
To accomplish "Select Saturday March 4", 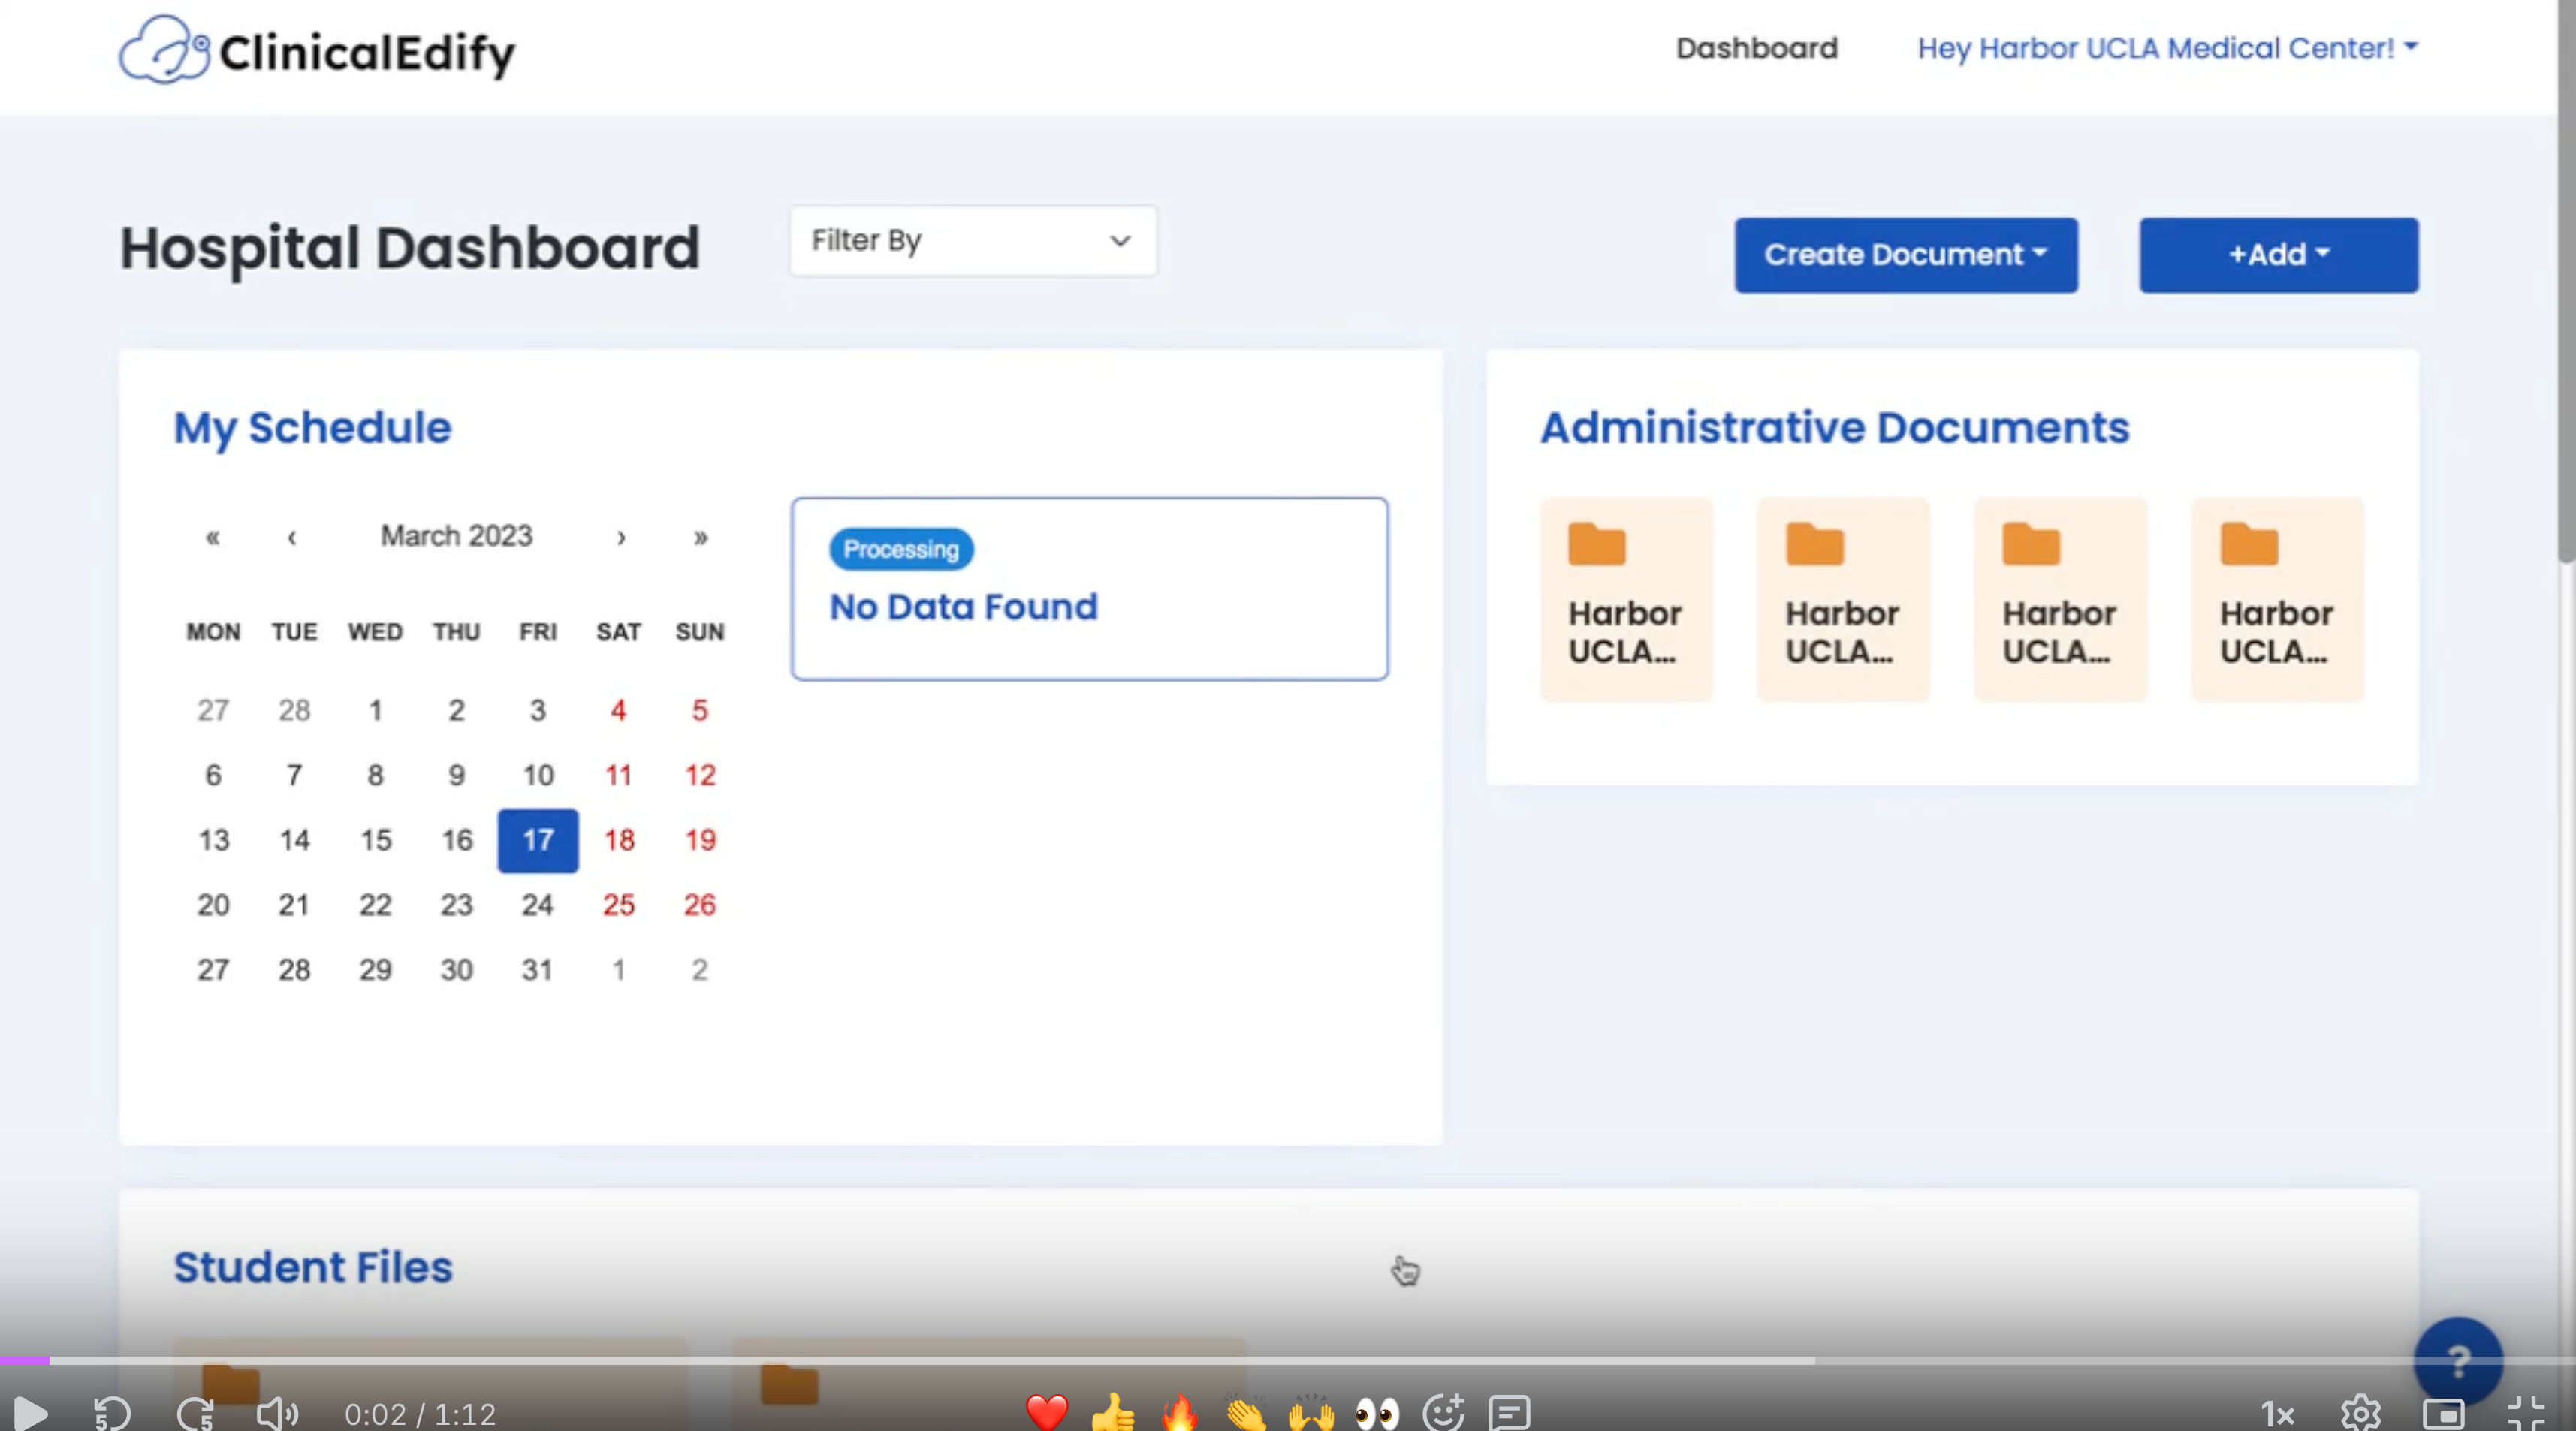I will point(619,710).
